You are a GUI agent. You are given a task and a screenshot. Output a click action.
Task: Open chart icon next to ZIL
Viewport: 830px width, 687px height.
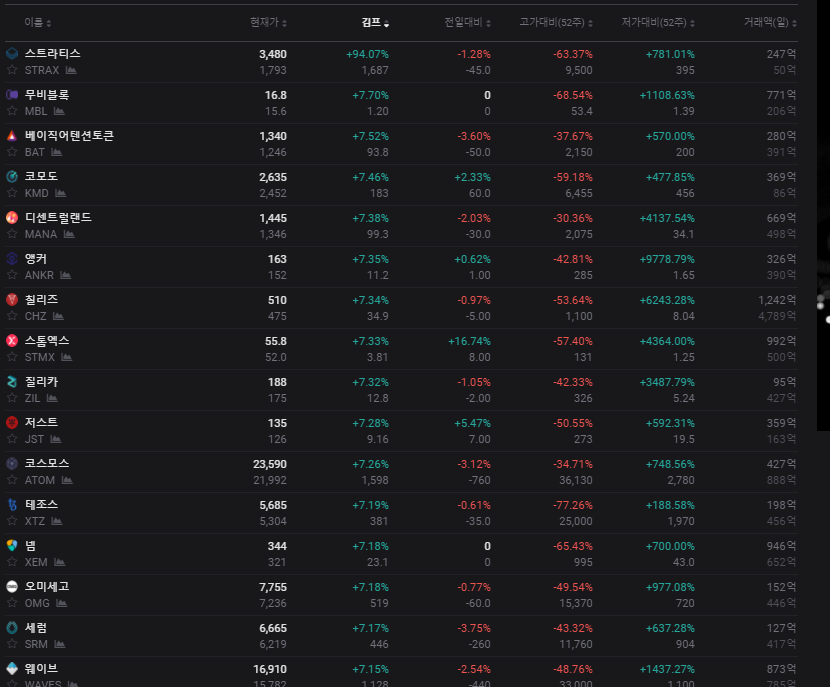[52, 398]
